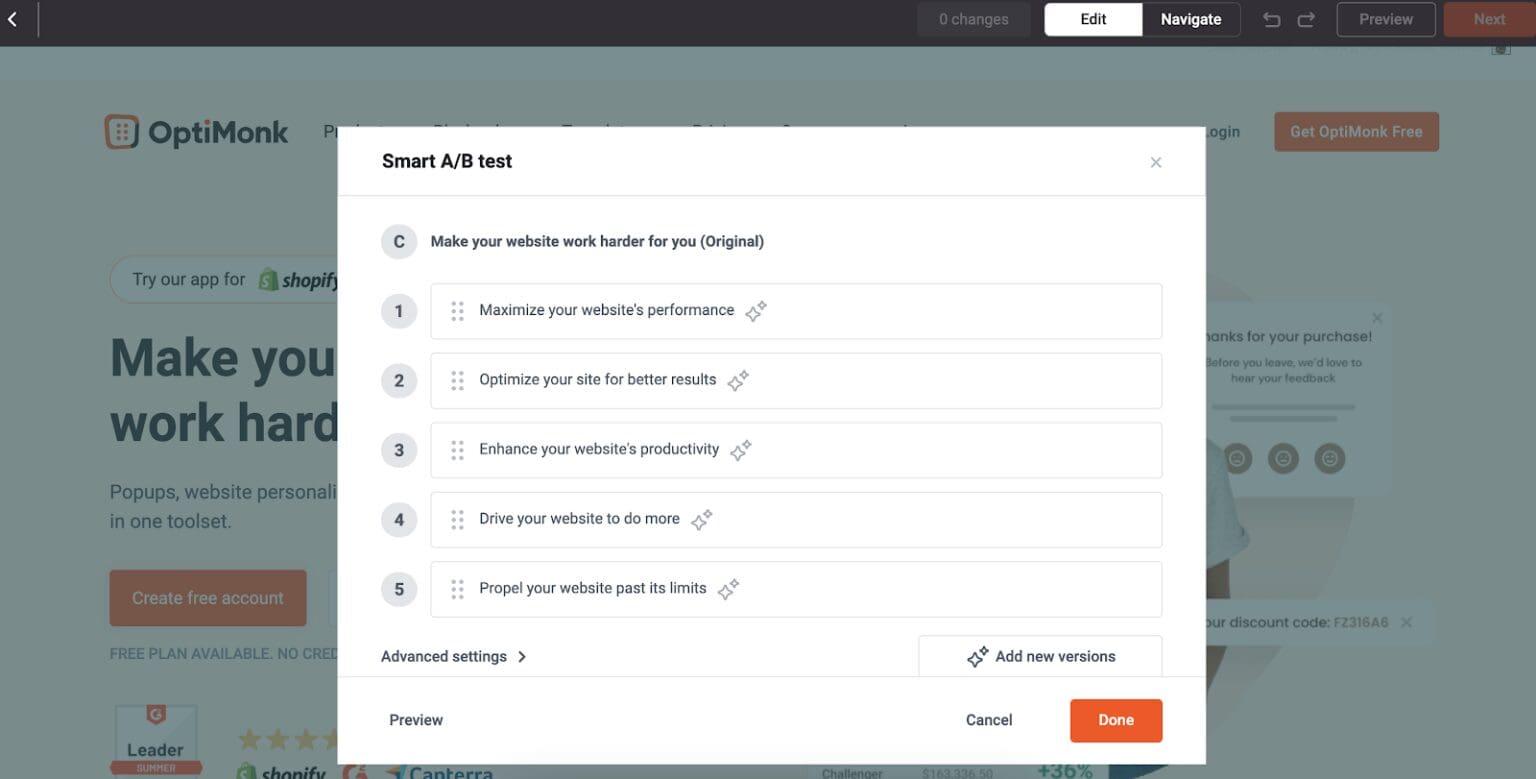Click the AI rewrite icon next to "Drive your website to do more"
Viewport: 1536px width, 779px height.
point(701,520)
